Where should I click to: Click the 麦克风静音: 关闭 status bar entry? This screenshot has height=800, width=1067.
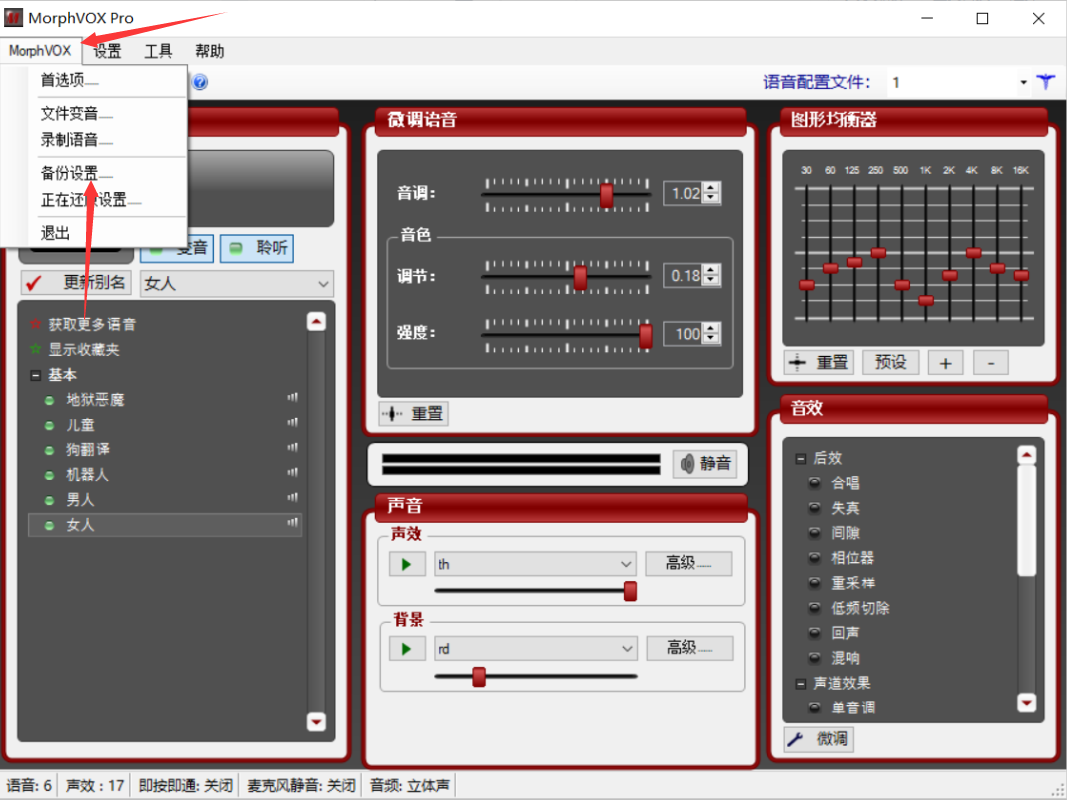301,786
